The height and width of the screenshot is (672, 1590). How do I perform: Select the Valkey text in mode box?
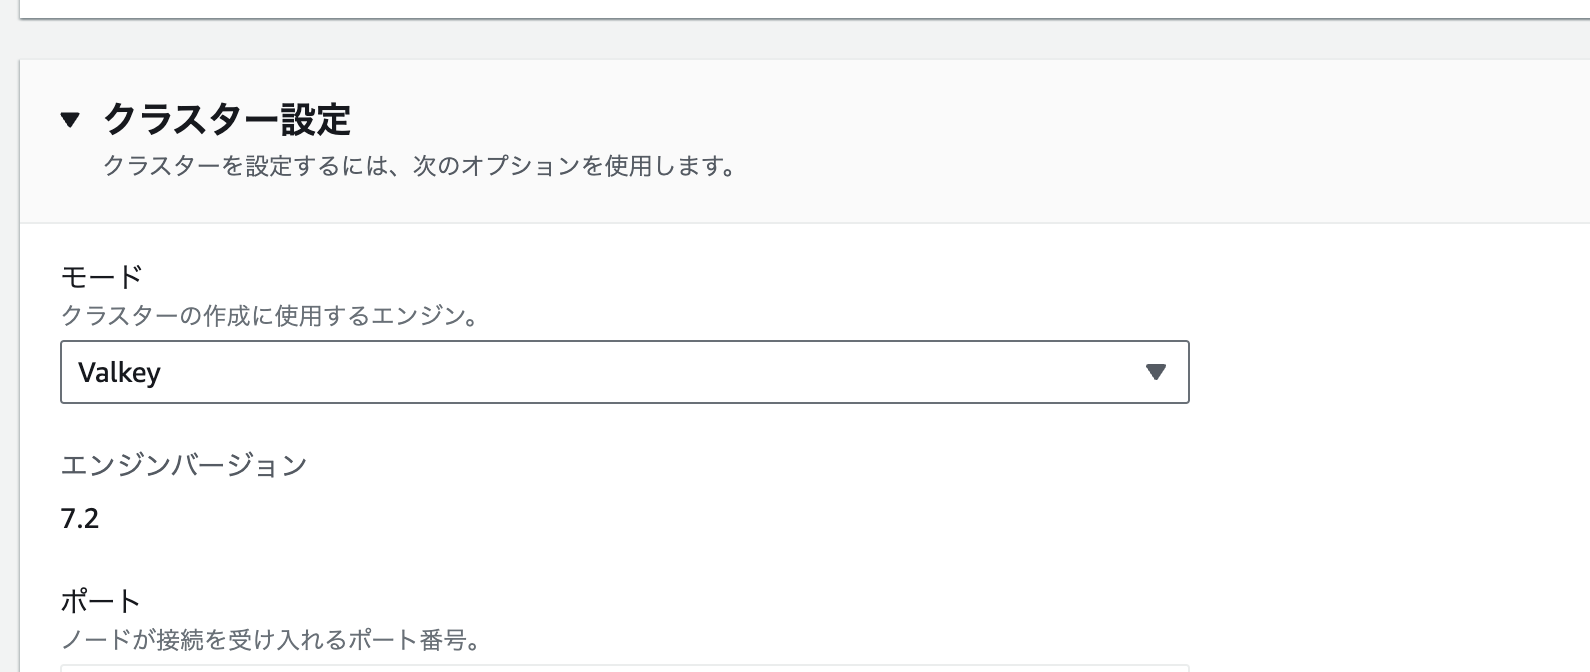(119, 373)
